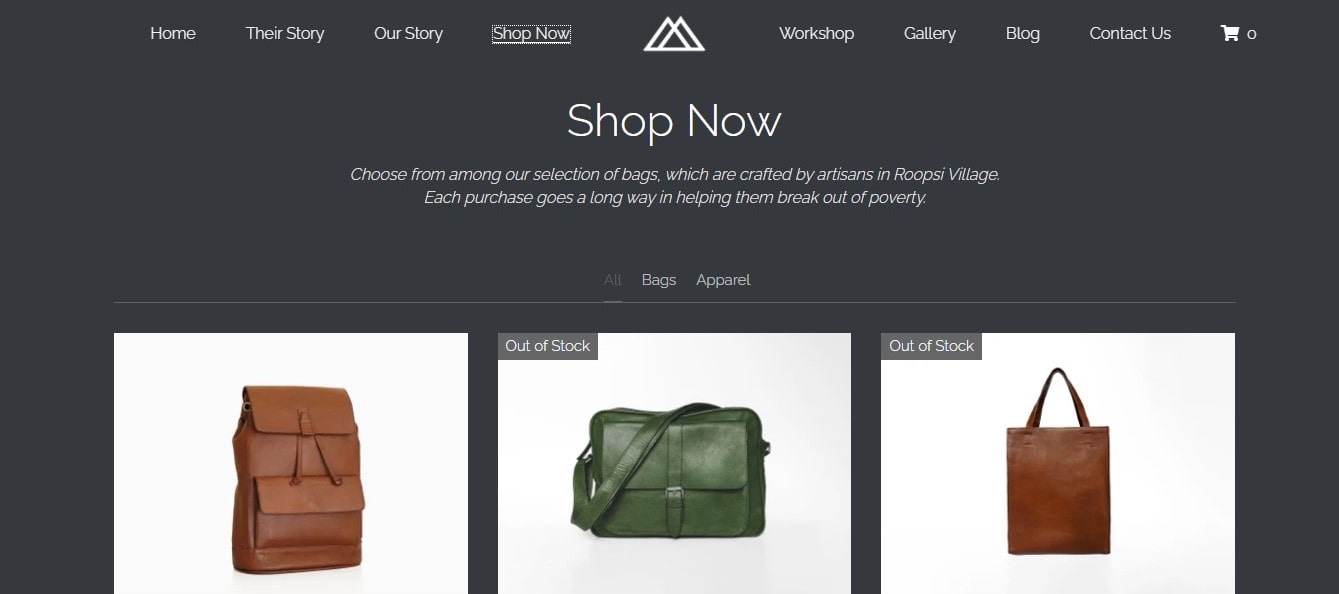
Task: Navigate to the Workshop page
Action: coord(816,33)
